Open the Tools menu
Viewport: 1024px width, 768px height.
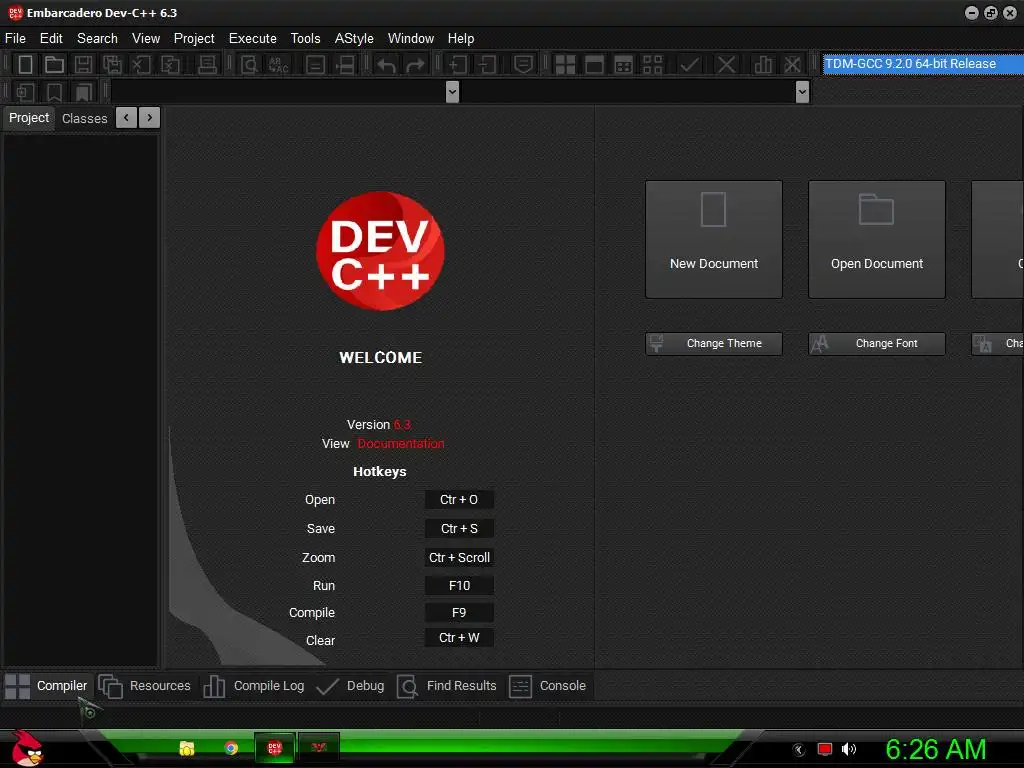[x=306, y=39]
